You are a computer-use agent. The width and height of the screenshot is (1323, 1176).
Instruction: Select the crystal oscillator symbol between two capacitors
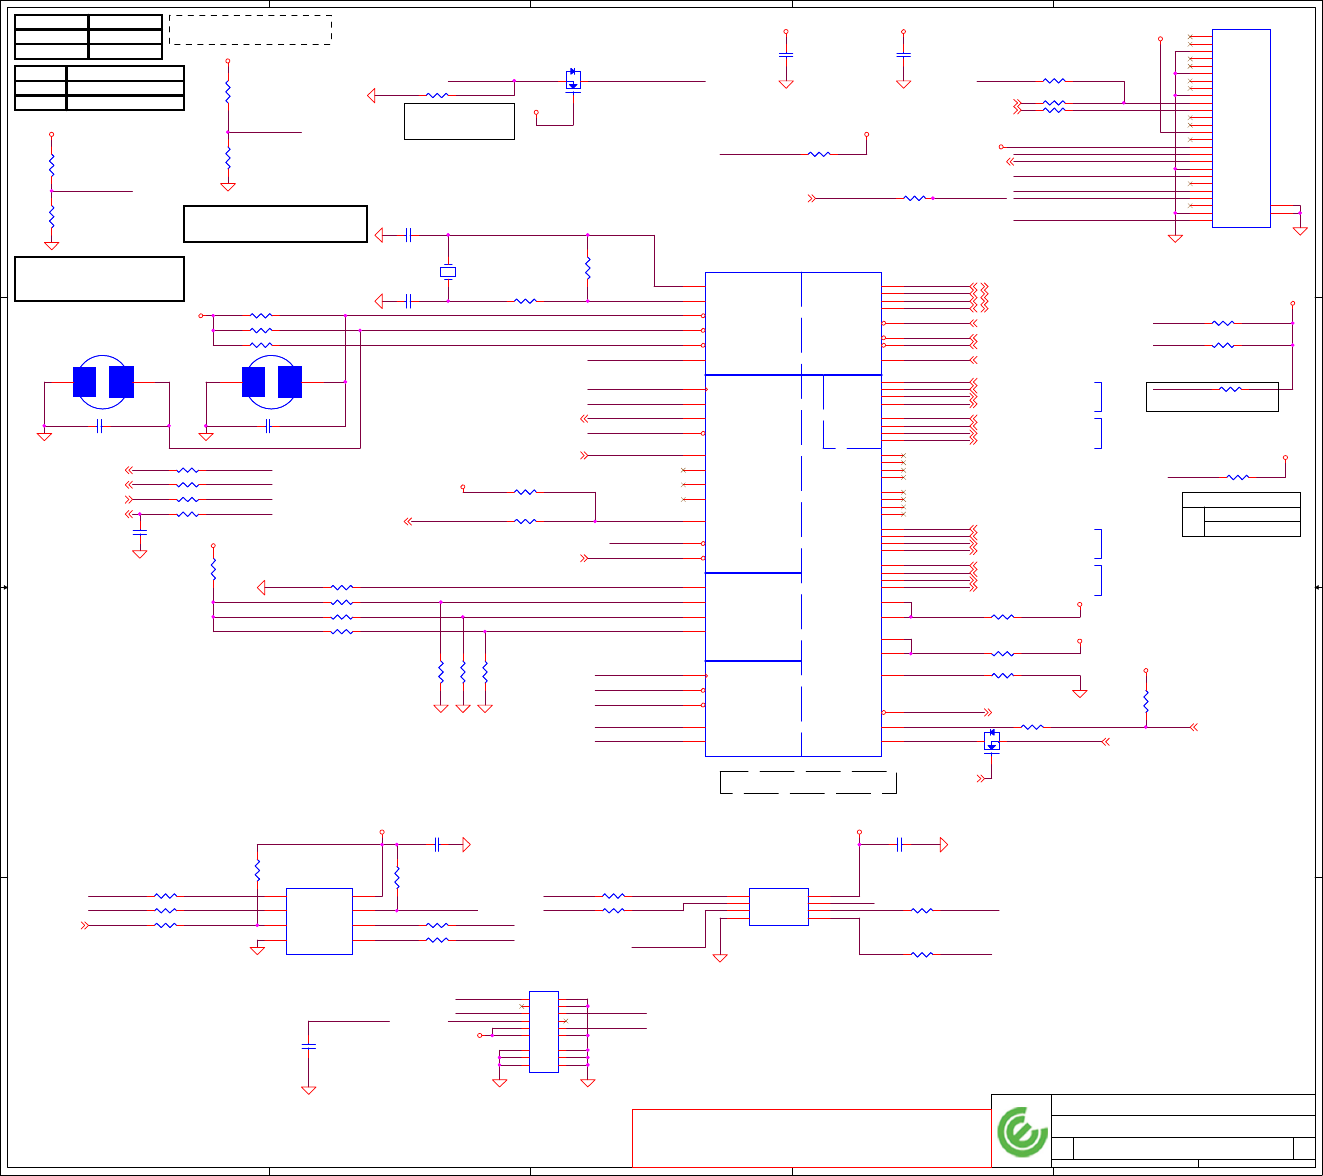pyautogui.click(x=448, y=271)
